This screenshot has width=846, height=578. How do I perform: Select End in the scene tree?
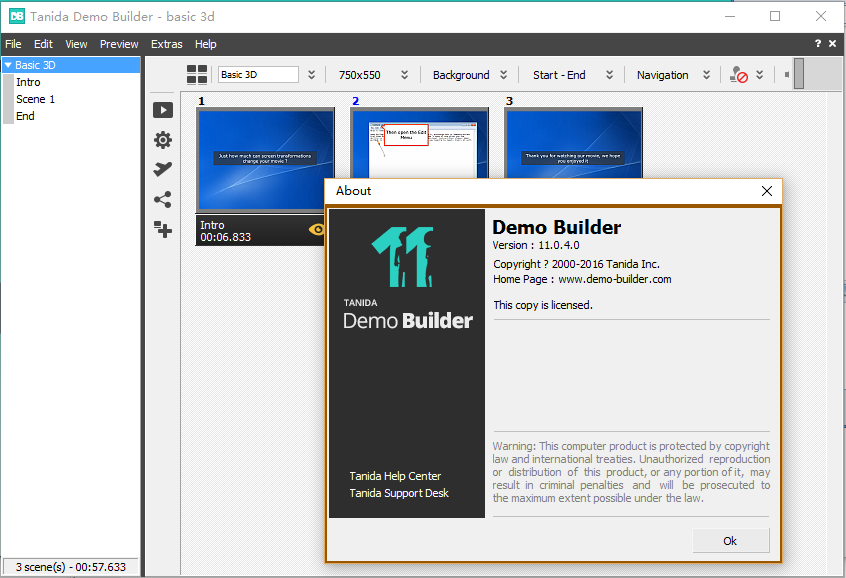[25, 116]
